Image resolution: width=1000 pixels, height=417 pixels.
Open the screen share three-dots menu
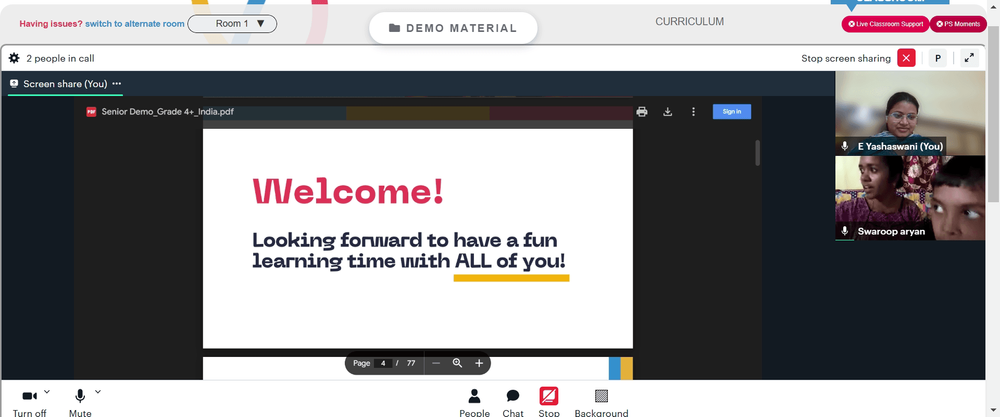[x=117, y=84]
